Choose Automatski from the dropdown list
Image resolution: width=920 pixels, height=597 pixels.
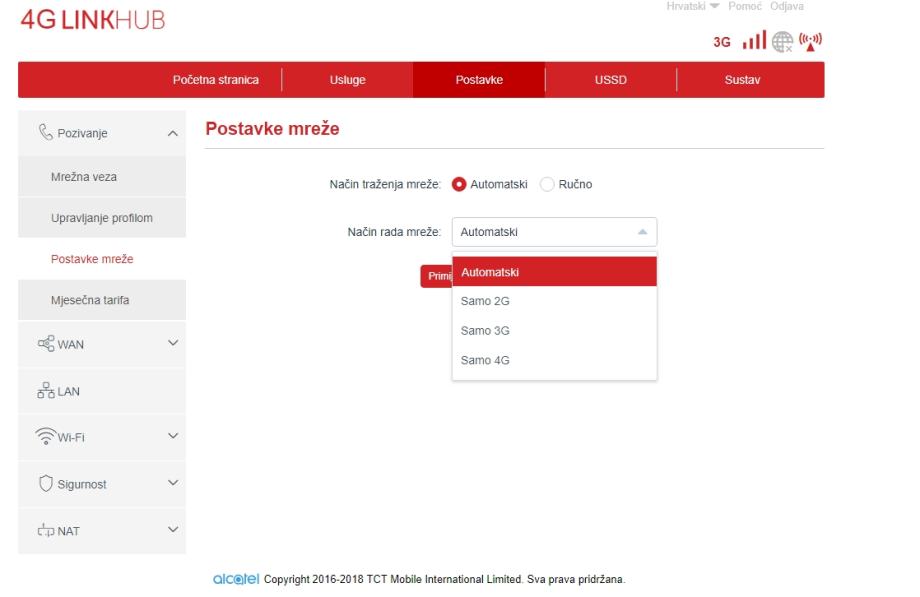point(554,272)
